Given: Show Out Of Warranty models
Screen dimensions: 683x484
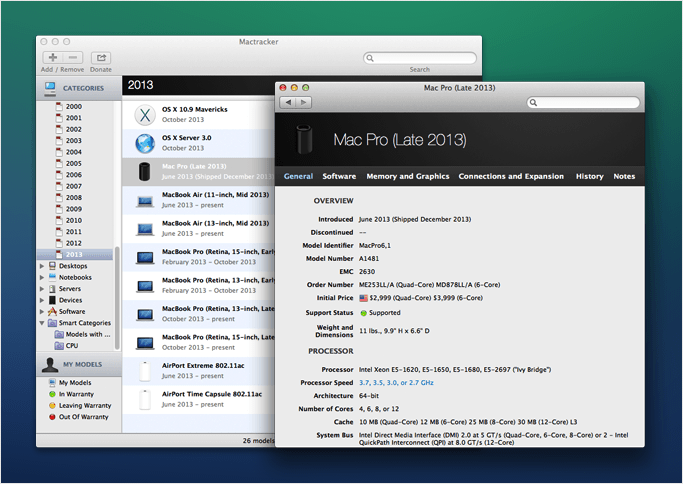Looking at the screenshot, I should point(52,416).
